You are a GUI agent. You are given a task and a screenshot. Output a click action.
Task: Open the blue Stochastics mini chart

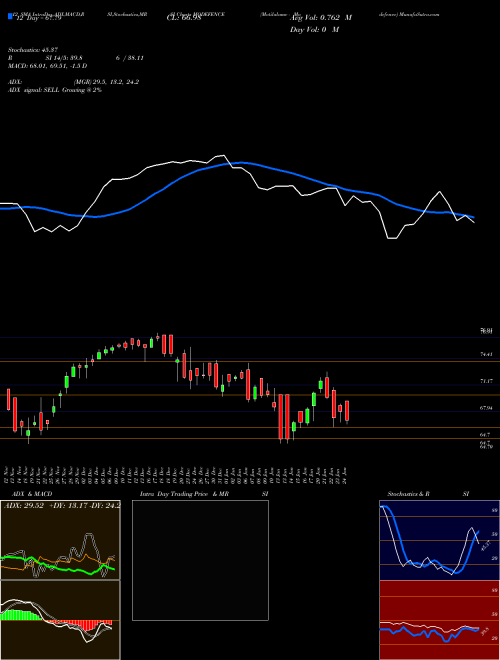(x=439, y=540)
